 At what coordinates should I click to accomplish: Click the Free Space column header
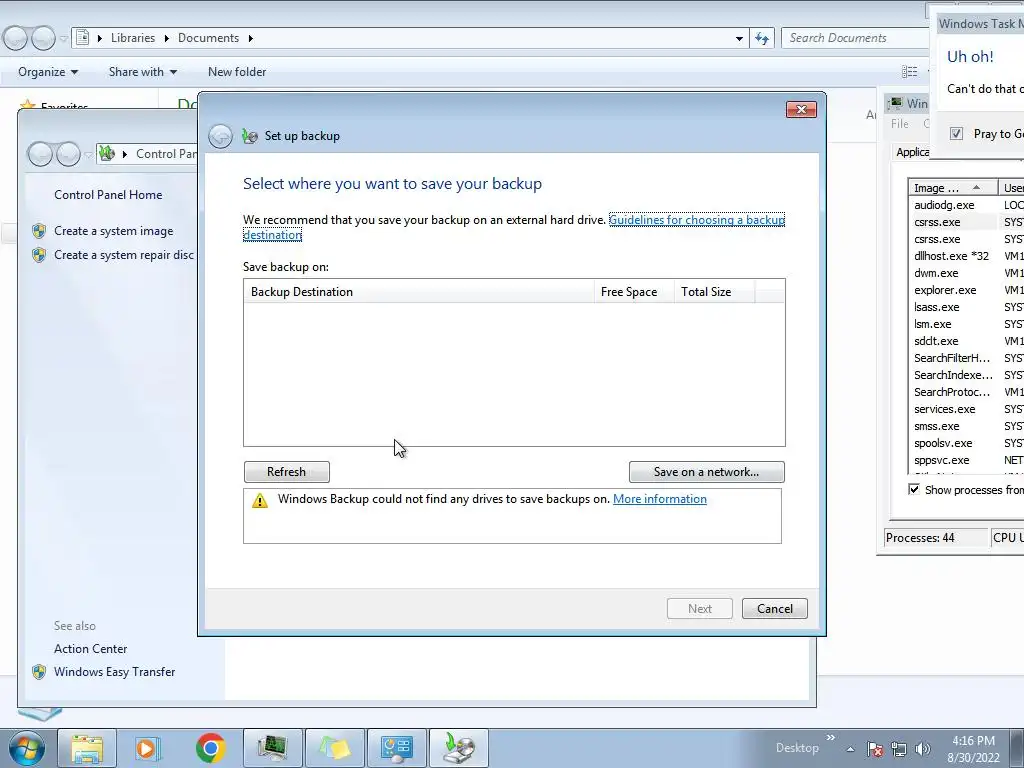coord(634,292)
